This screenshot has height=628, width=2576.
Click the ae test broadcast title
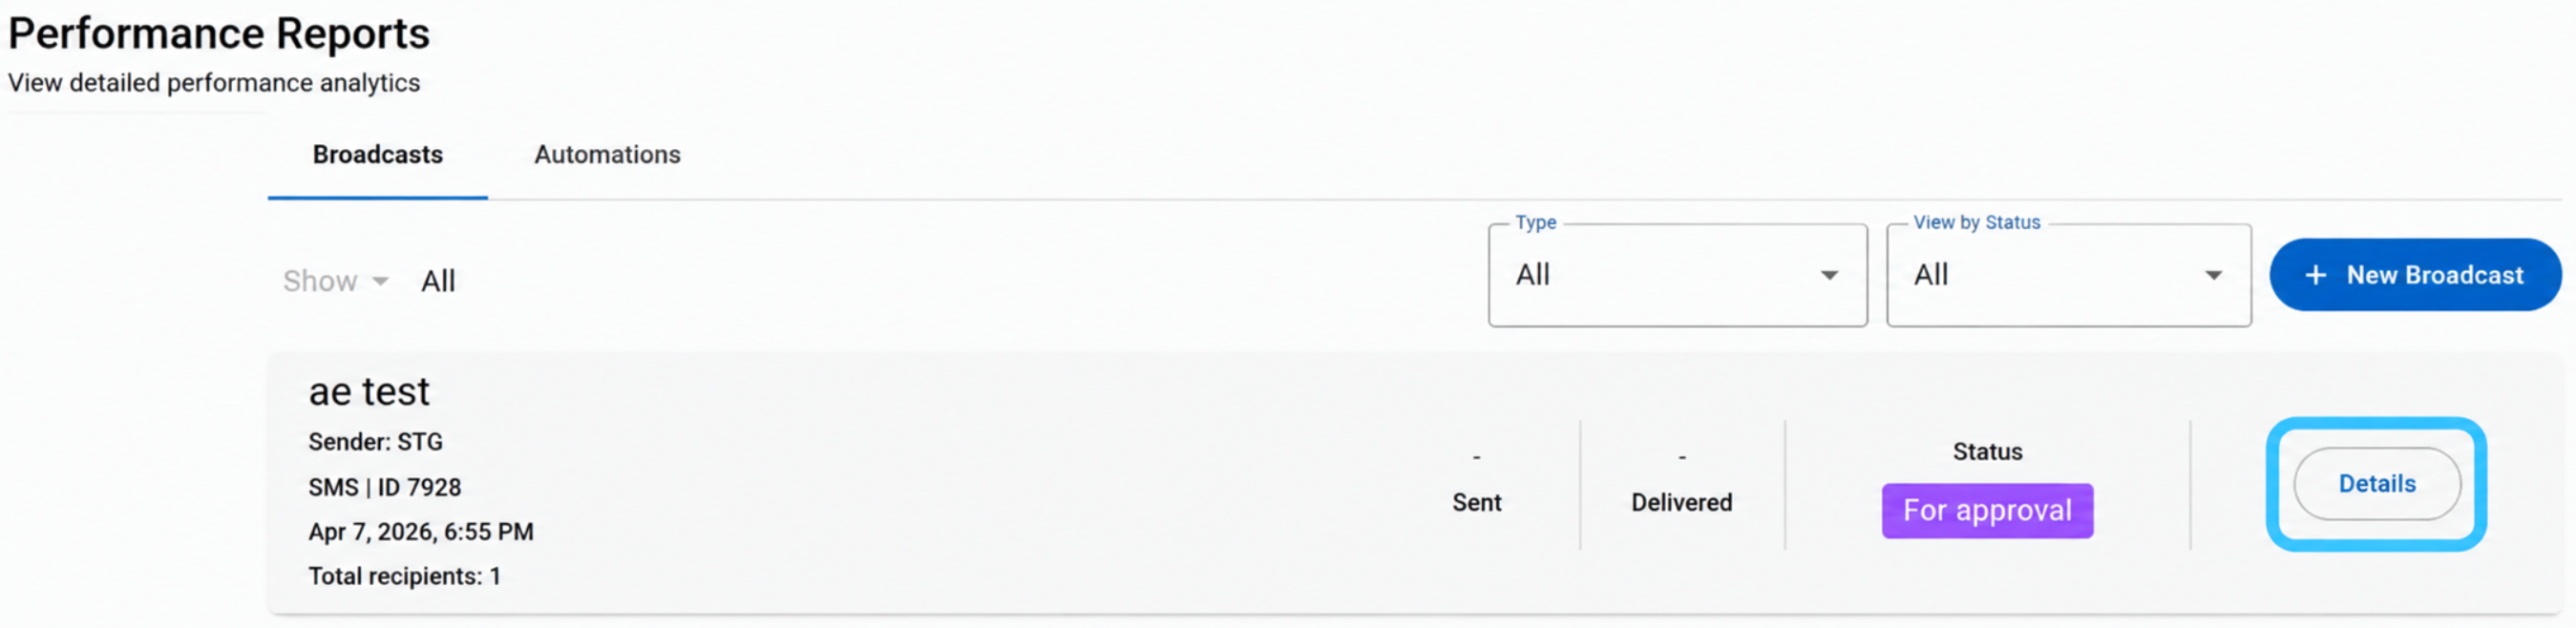tap(369, 392)
